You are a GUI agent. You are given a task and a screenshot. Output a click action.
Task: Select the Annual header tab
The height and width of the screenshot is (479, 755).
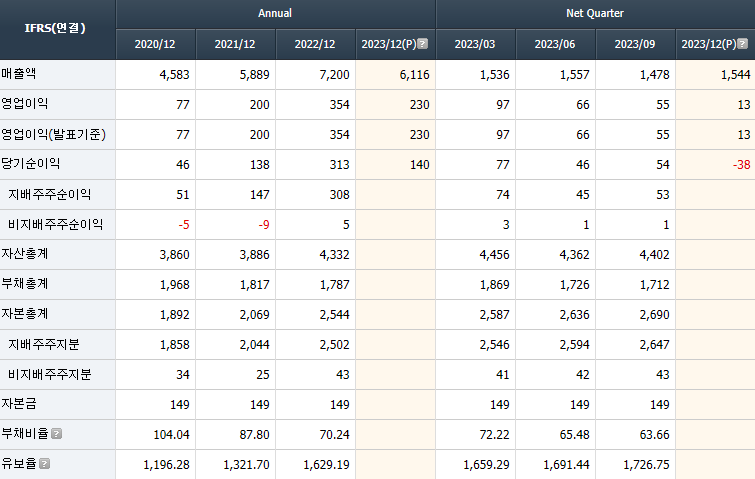pyautogui.click(x=275, y=14)
